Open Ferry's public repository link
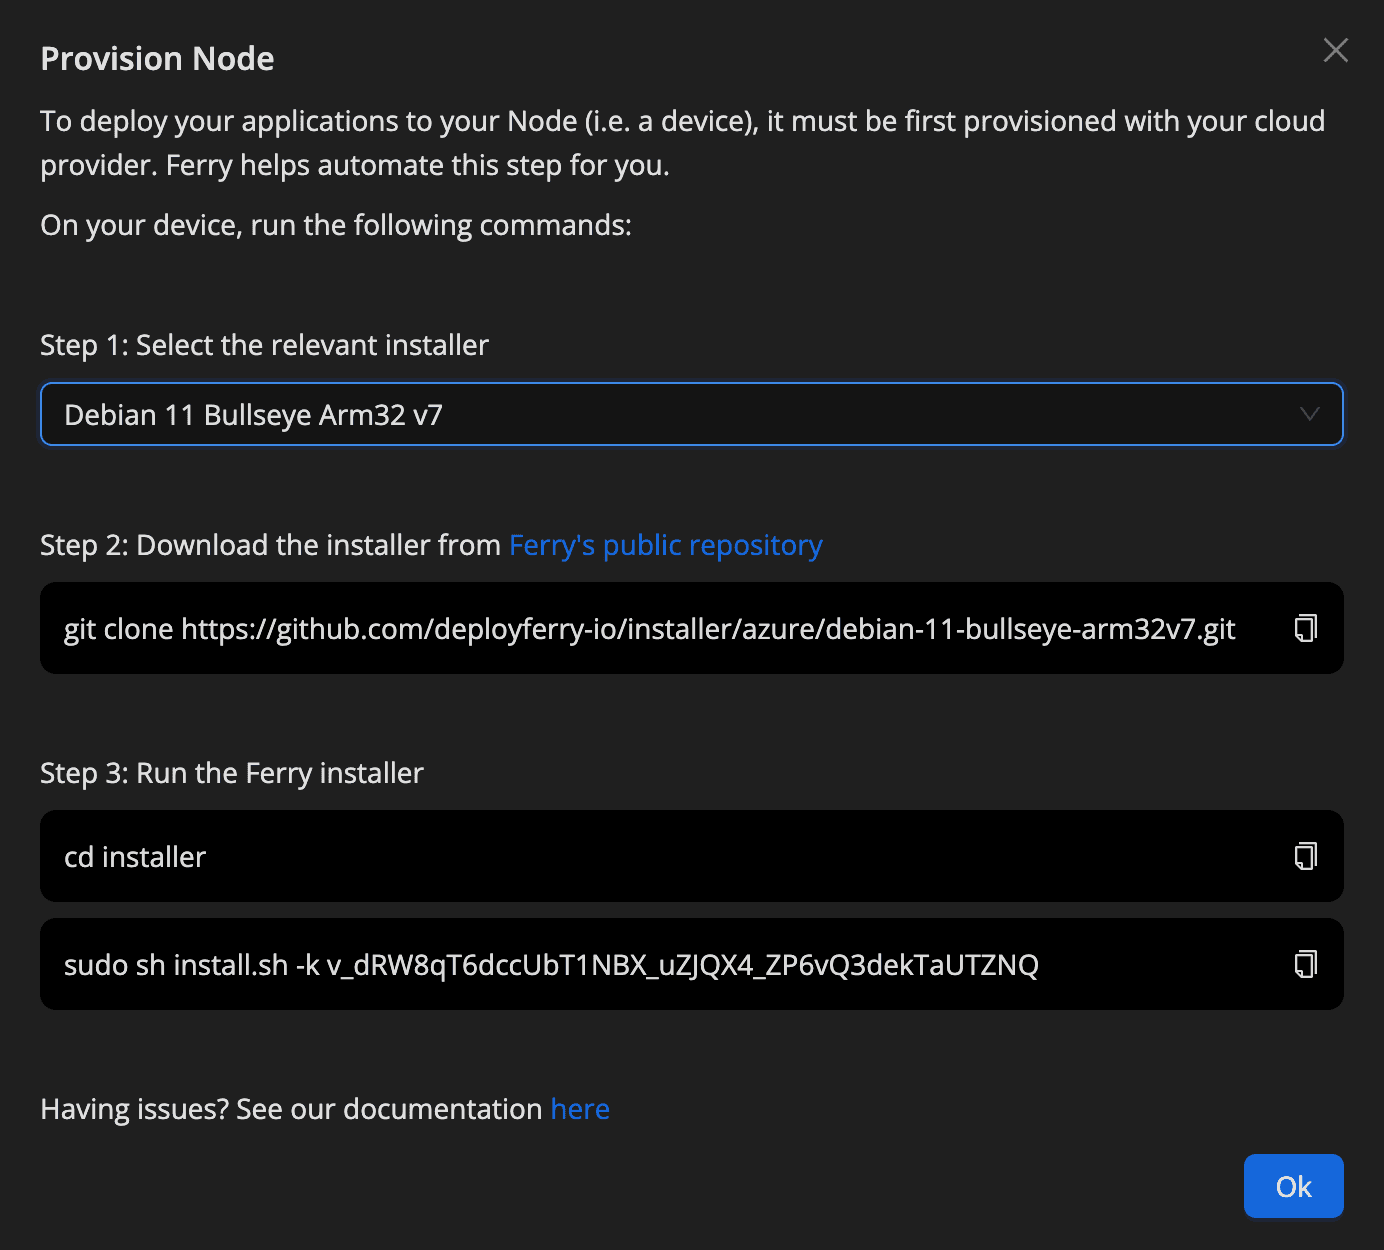Viewport: 1384px width, 1250px height. point(666,545)
